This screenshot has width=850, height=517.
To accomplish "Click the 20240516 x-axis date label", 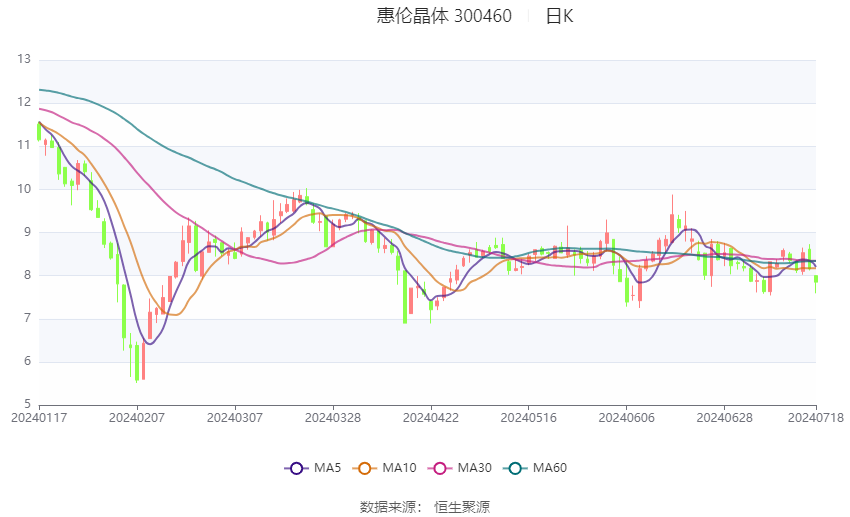I will [x=529, y=418].
